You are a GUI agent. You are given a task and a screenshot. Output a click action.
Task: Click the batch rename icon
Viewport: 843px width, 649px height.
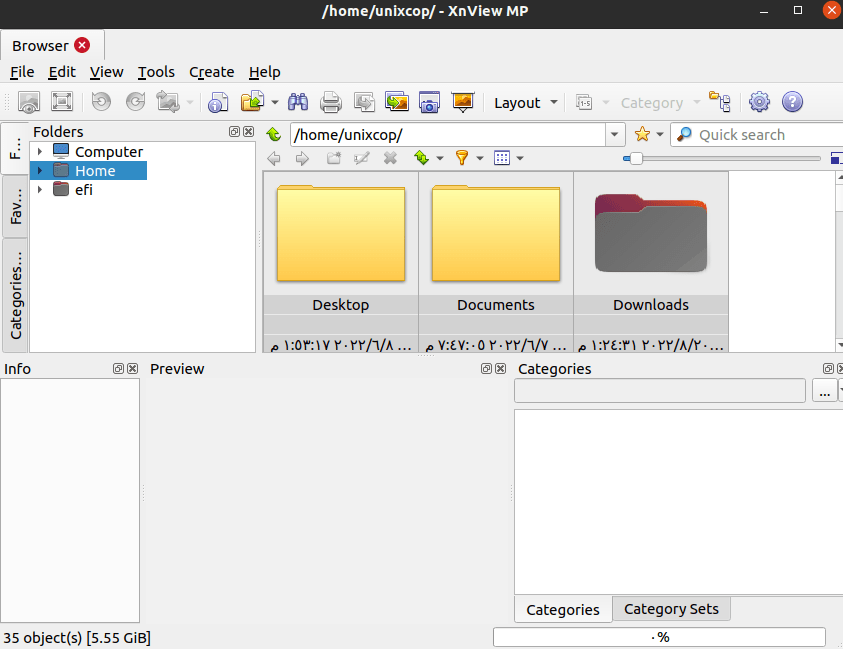[x=584, y=102]
